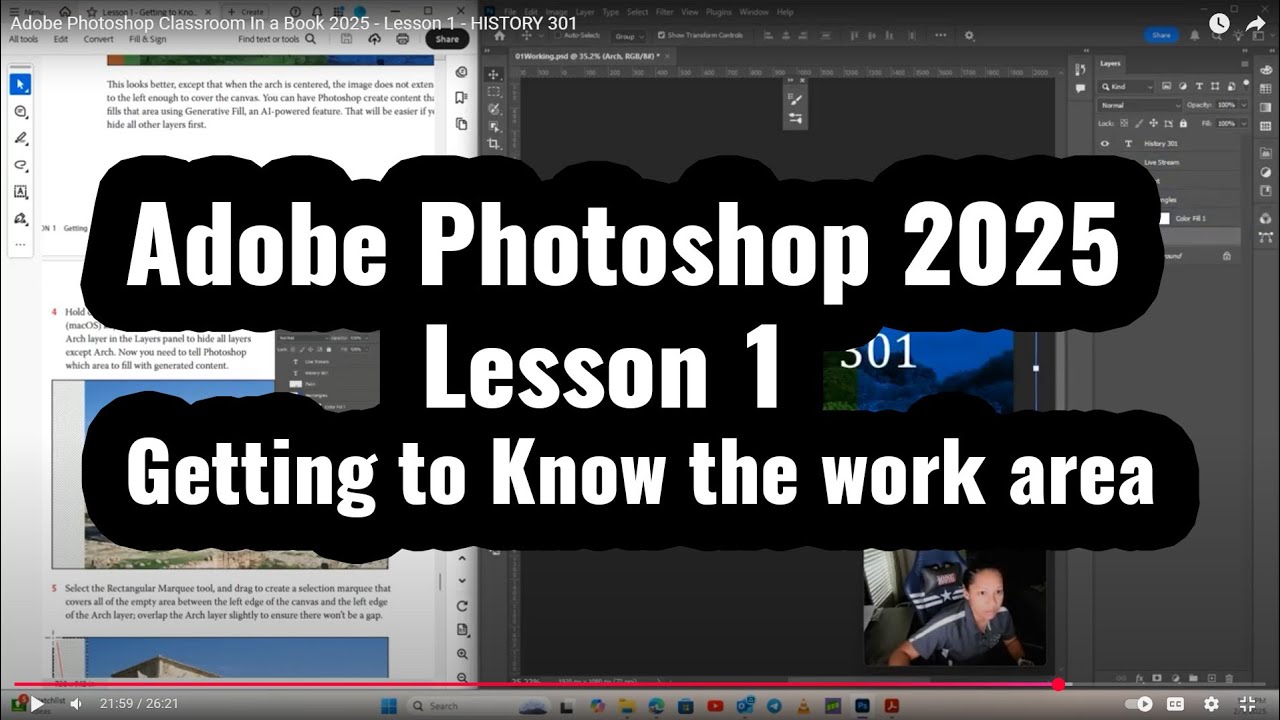Select Photoshop's Move tool
The height and width of the screenshot is (720, 1280).
pos(494,74)
